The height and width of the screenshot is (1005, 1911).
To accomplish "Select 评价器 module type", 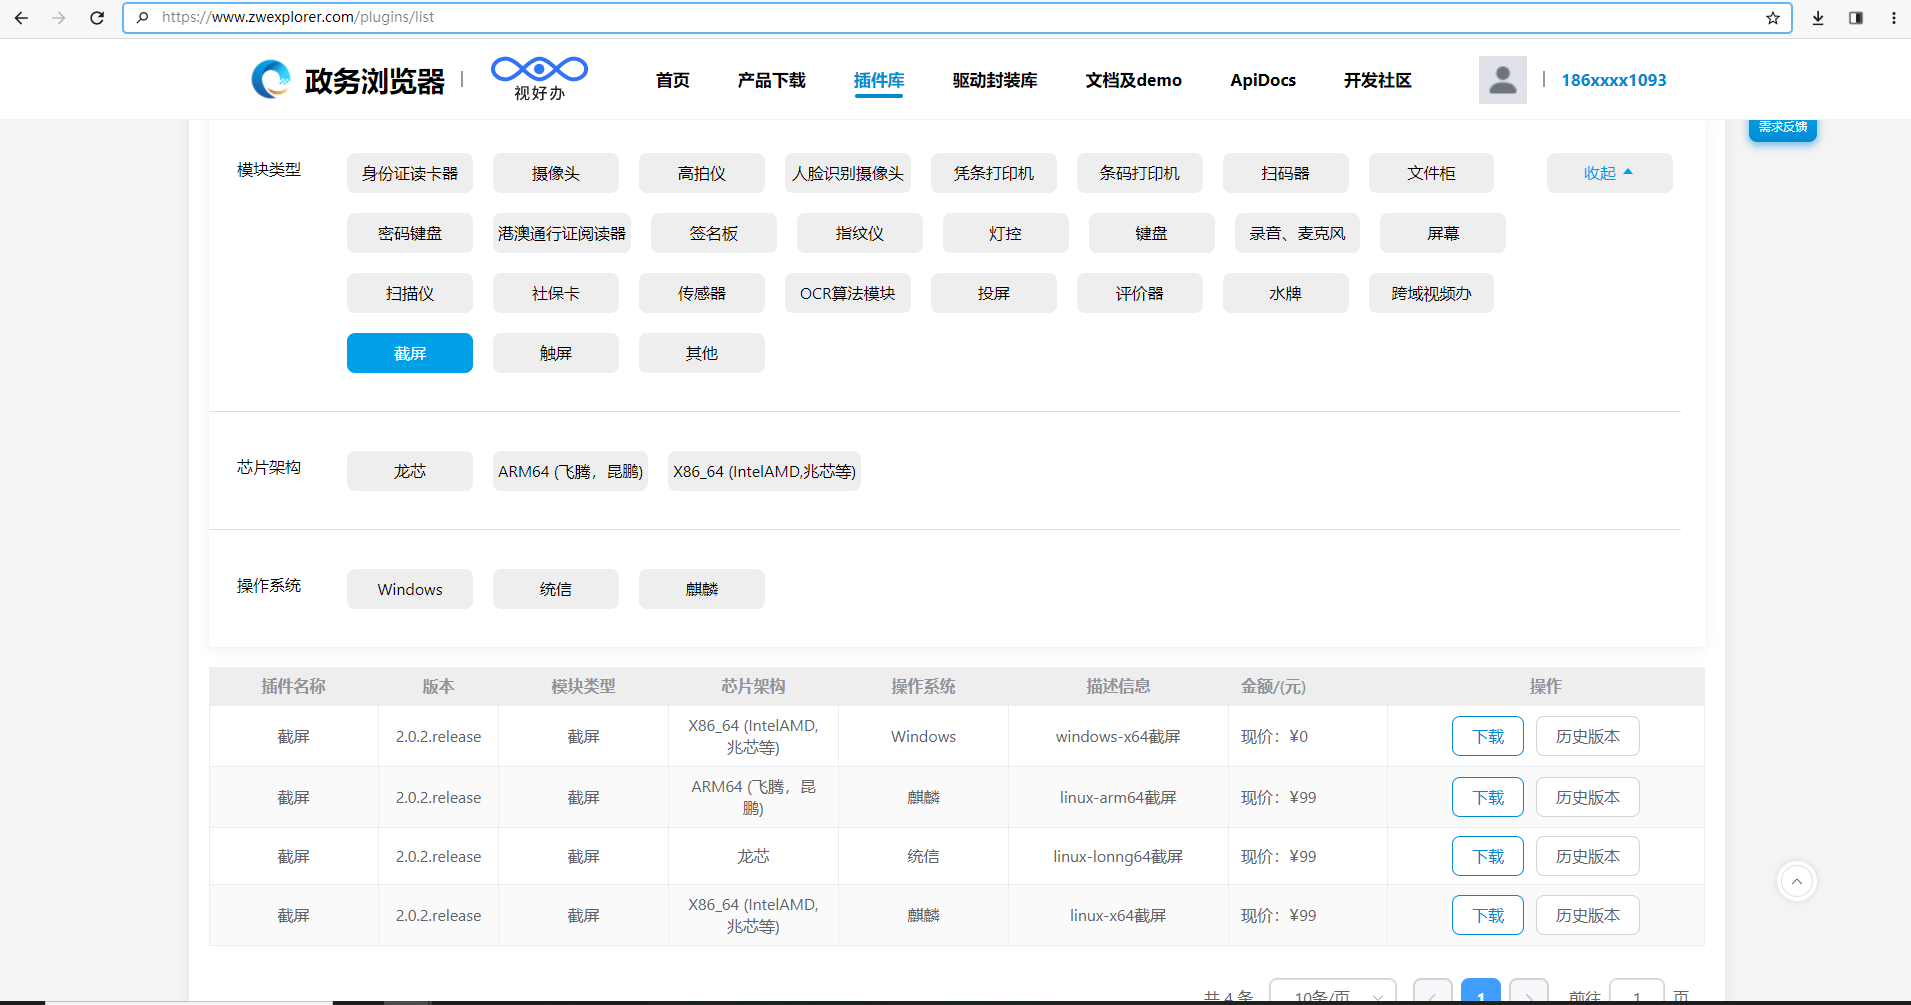I will click(x=1140, y=293).
